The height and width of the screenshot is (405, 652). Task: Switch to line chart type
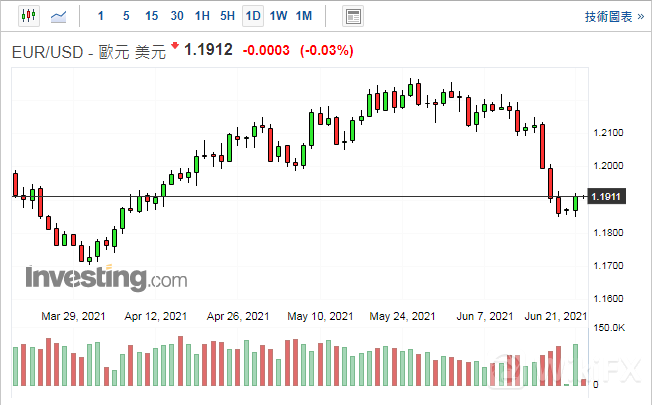[60, 16]
